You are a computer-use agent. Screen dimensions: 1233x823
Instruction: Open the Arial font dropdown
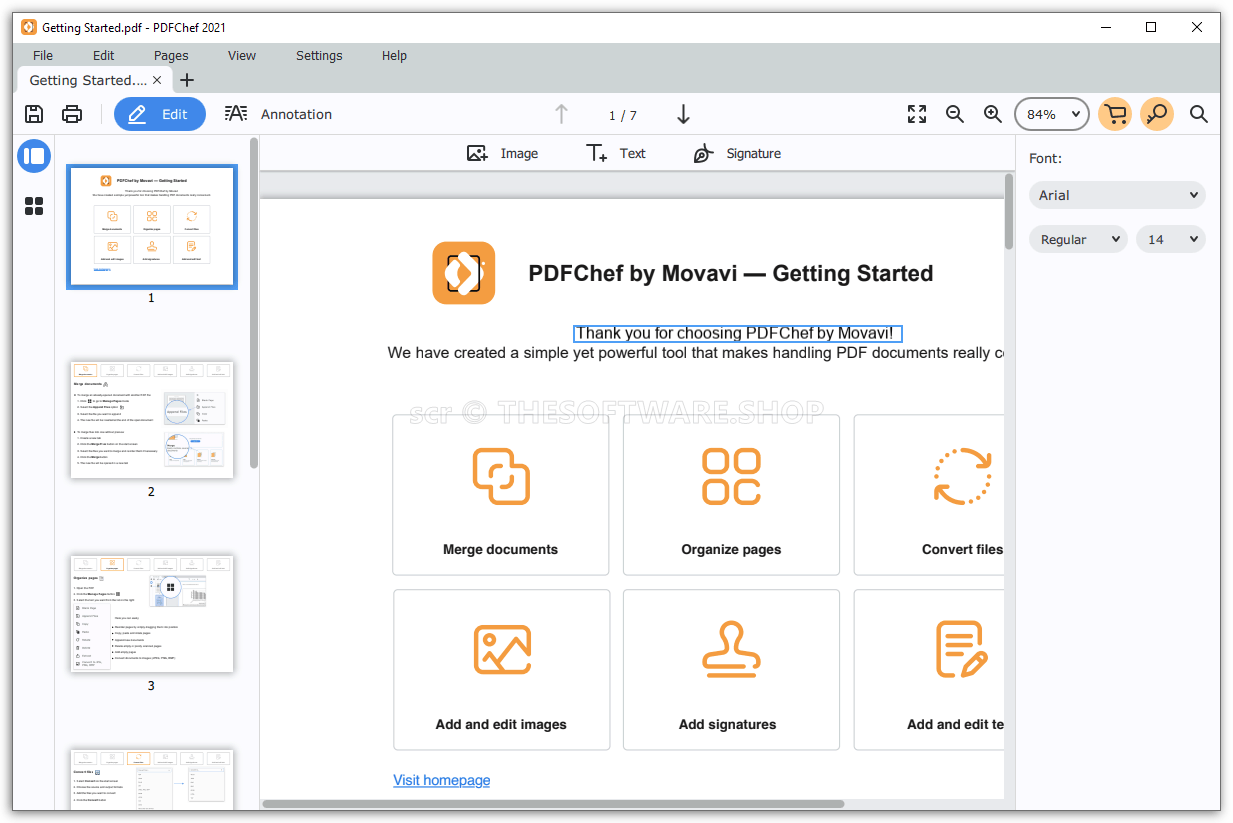[1117, 195]
